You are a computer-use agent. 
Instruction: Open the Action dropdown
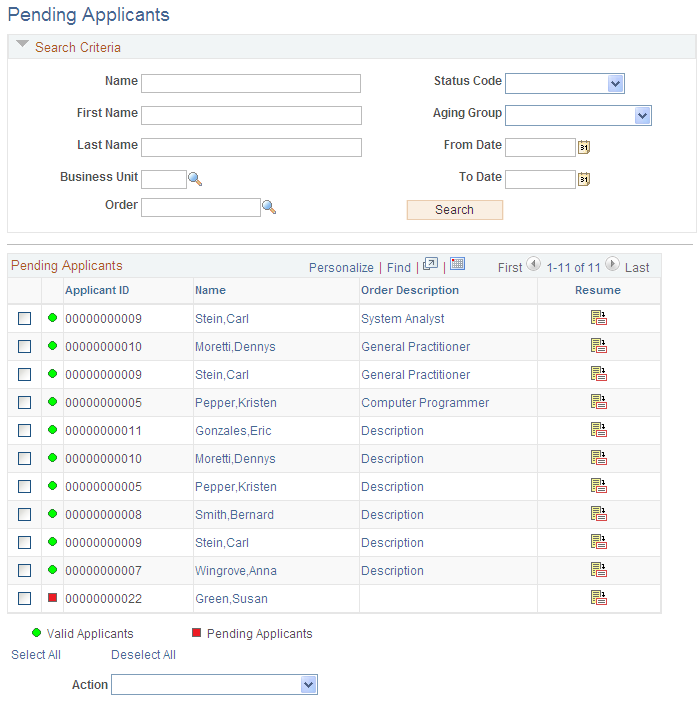click(x=214, y=684)
